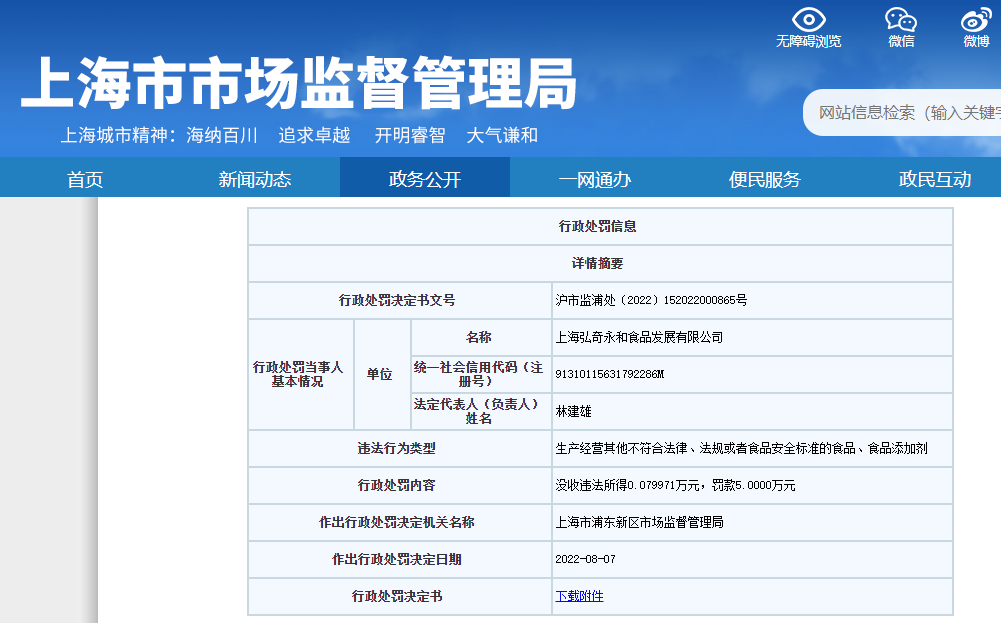
Task: Click the 行政处罚决定书 label cell
Action: 400,596
